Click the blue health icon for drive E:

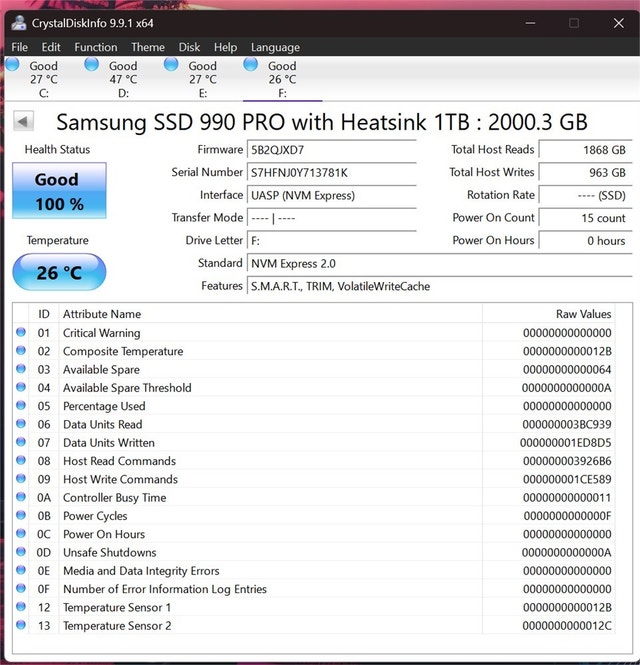tap(171, 65)
